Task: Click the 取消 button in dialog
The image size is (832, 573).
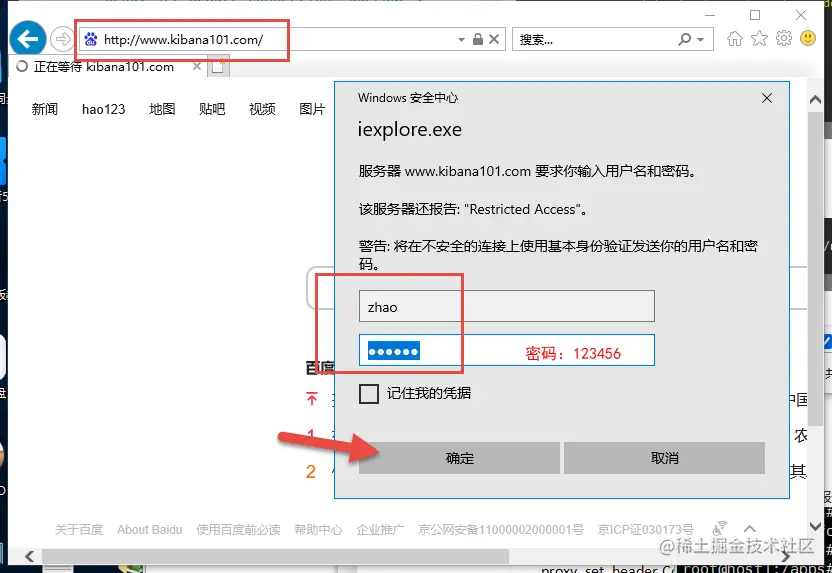Action: click(x=664, y=458)
